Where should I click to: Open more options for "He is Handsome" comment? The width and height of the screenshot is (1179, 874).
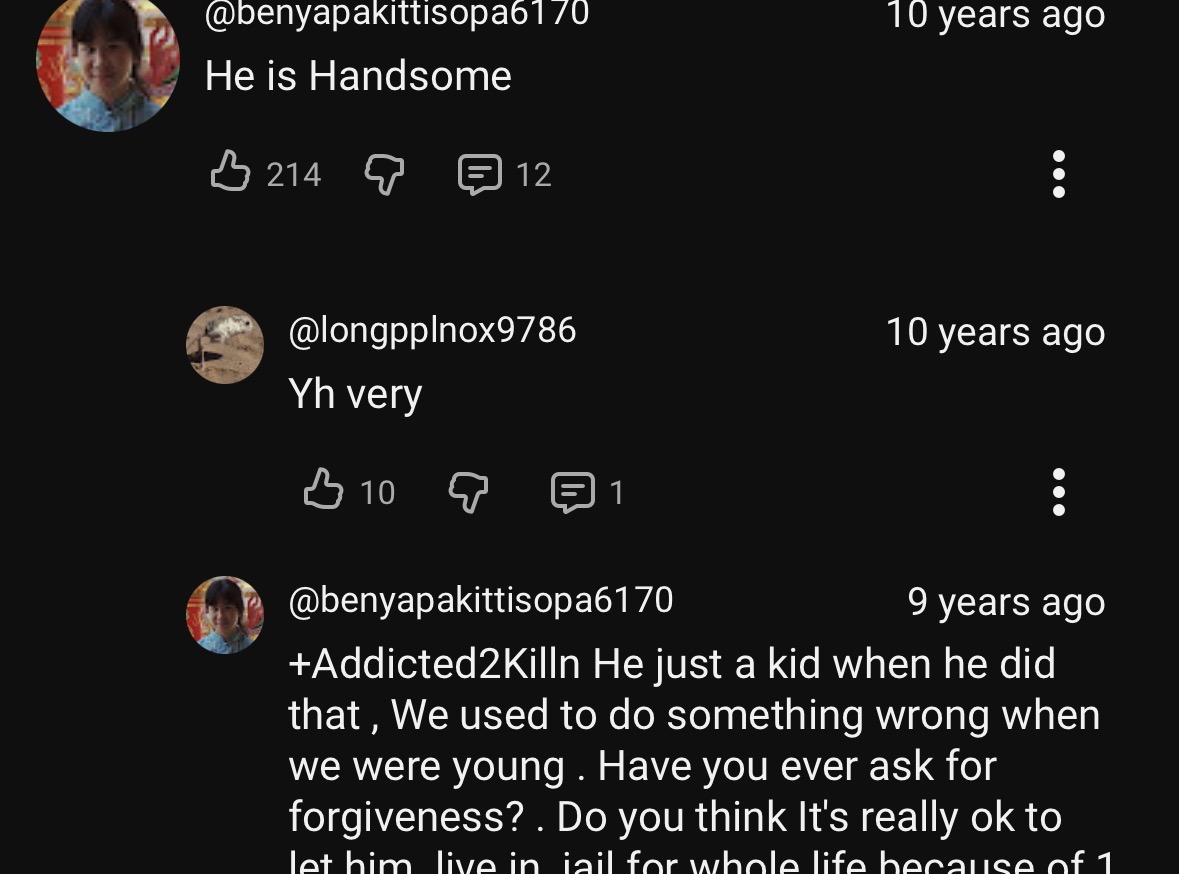[x=1058, y=174]
